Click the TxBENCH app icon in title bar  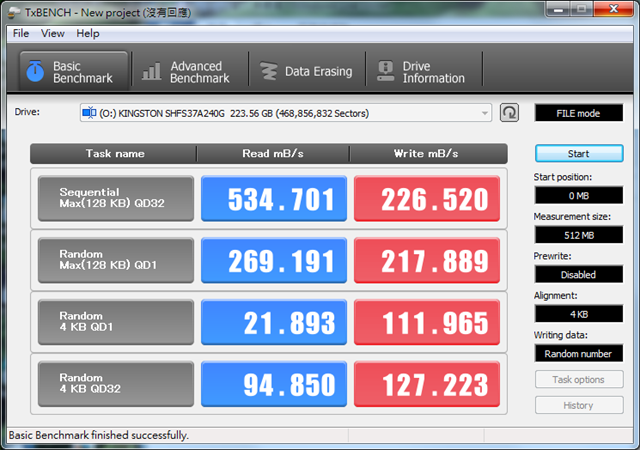14,13
